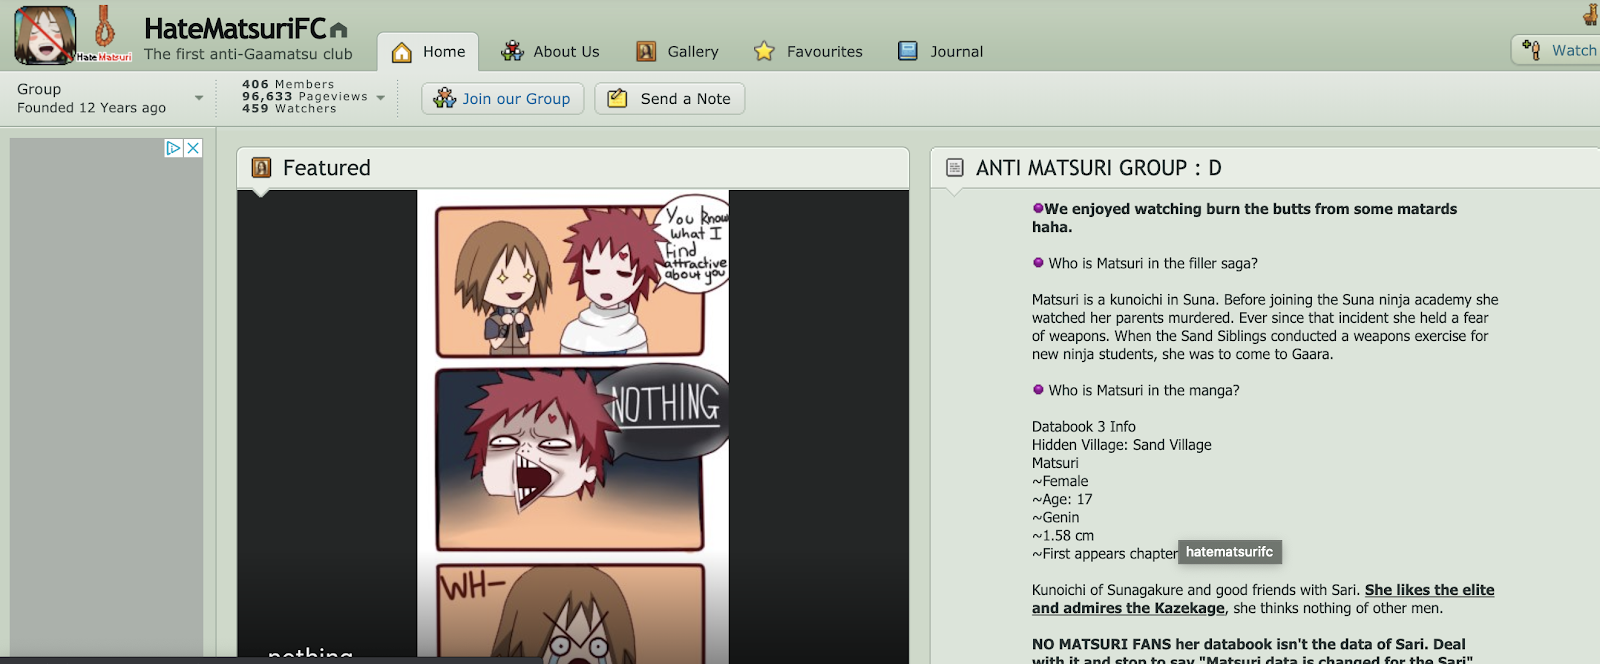Click the AdChoices triangle icon on the ad
The width and height of the screenshot is (1600, 664).
[173, 148]
